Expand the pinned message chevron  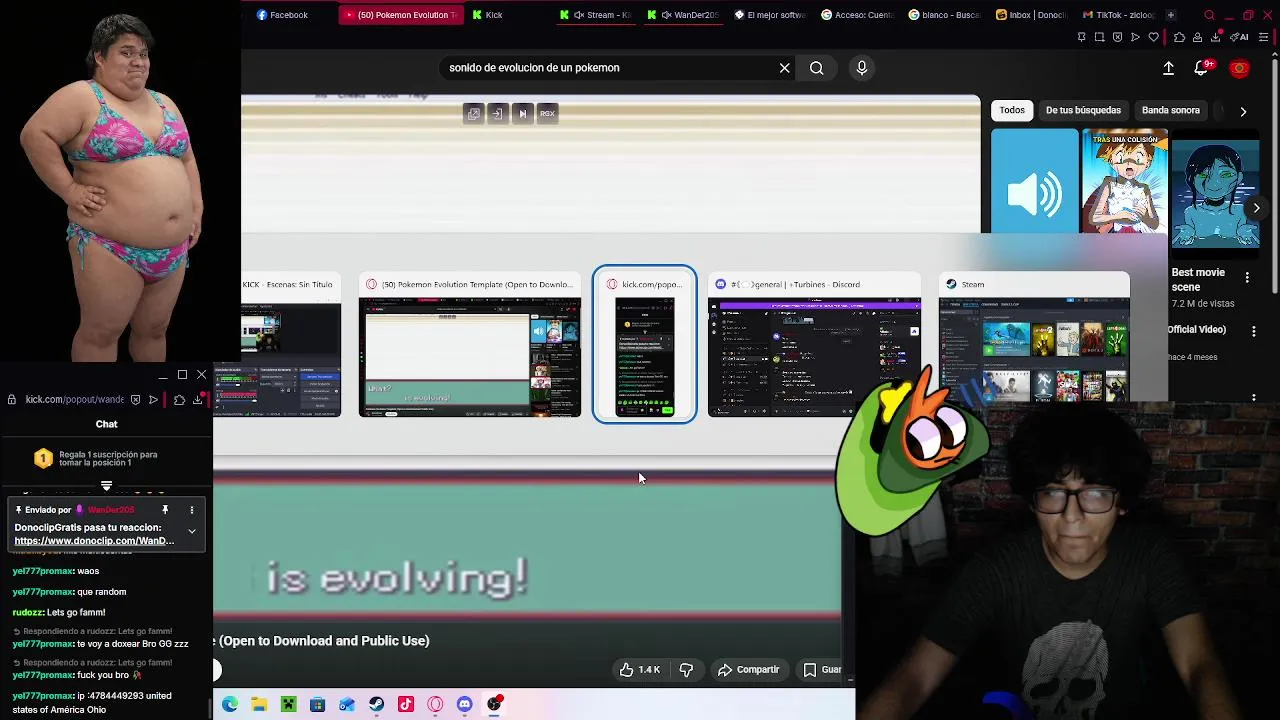tap(192, 531)
